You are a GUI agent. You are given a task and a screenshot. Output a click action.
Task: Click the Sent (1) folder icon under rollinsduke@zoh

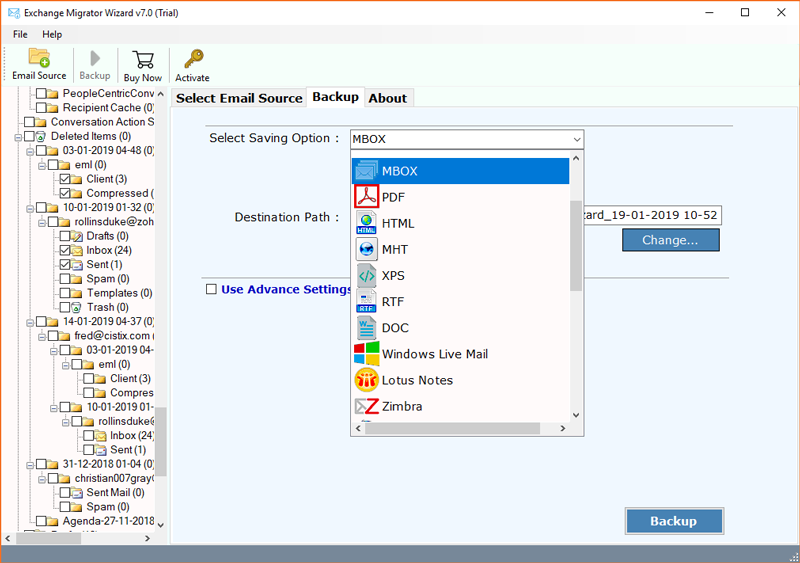point(77,265)
